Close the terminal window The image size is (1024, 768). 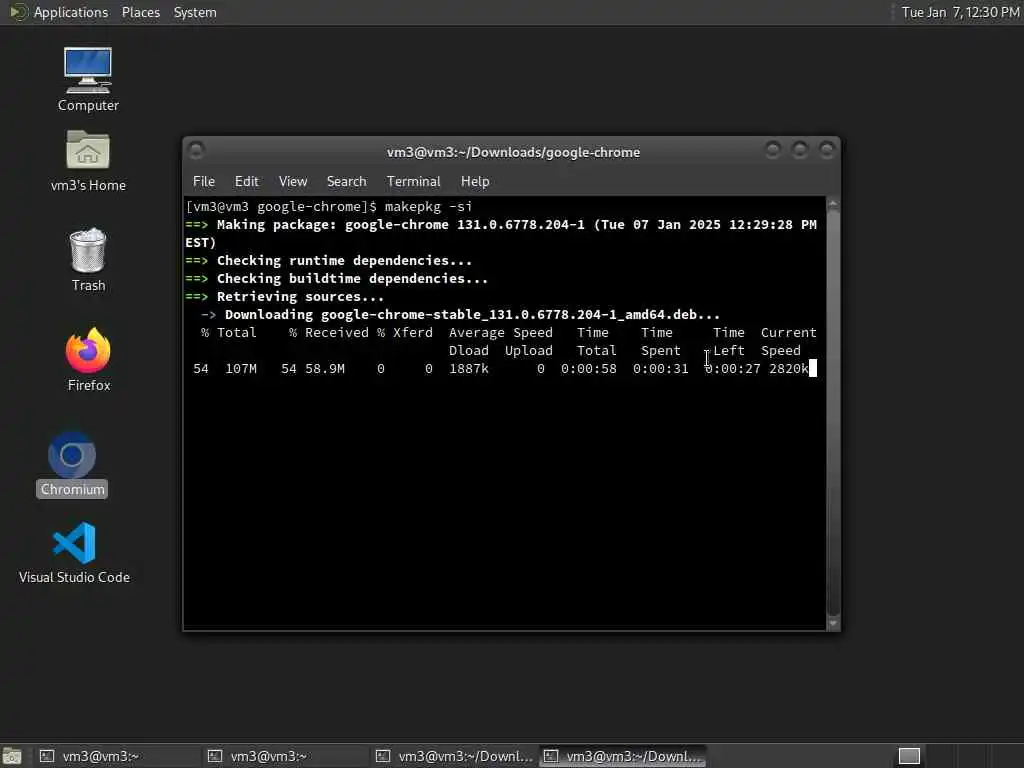pyautogui.click(x=826, y=151)
